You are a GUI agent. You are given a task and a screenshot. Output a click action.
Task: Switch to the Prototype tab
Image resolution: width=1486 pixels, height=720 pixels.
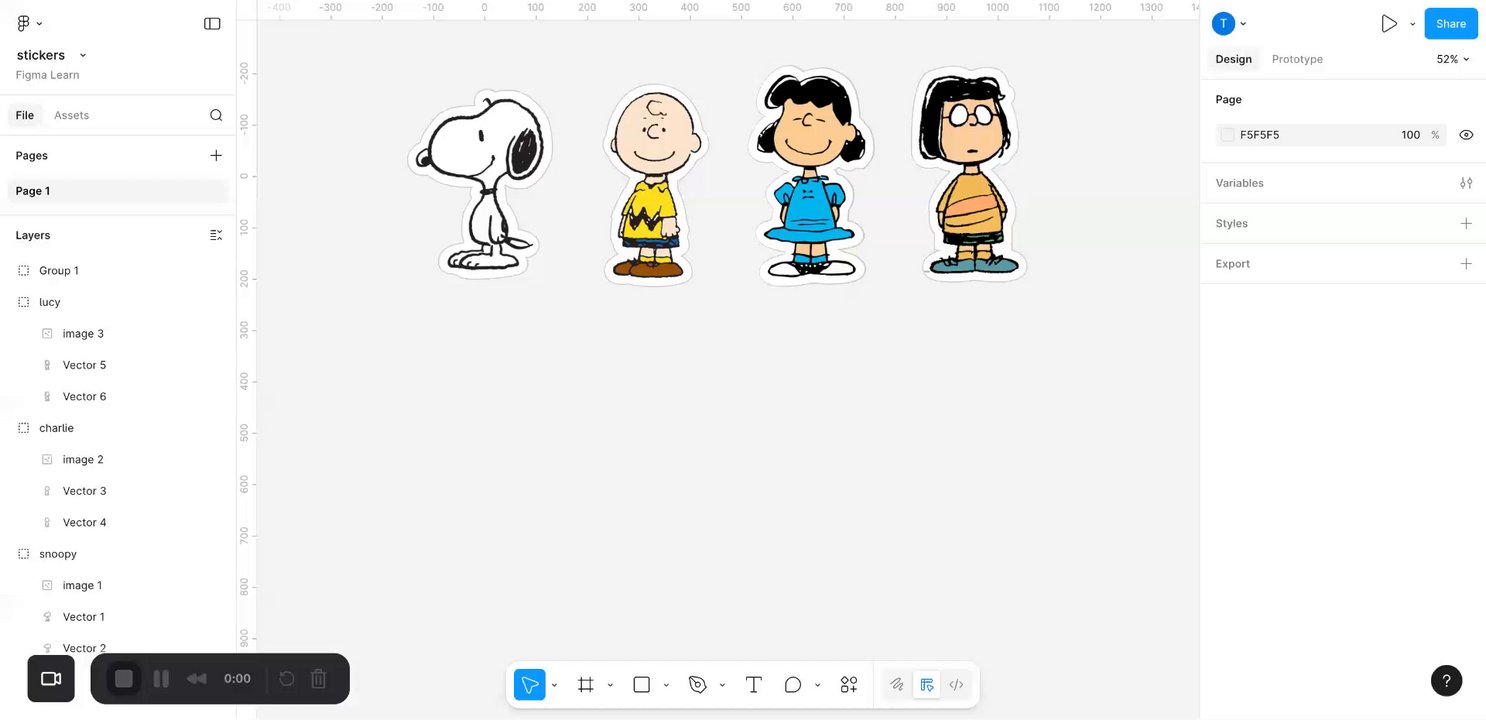pos(1297,59)
